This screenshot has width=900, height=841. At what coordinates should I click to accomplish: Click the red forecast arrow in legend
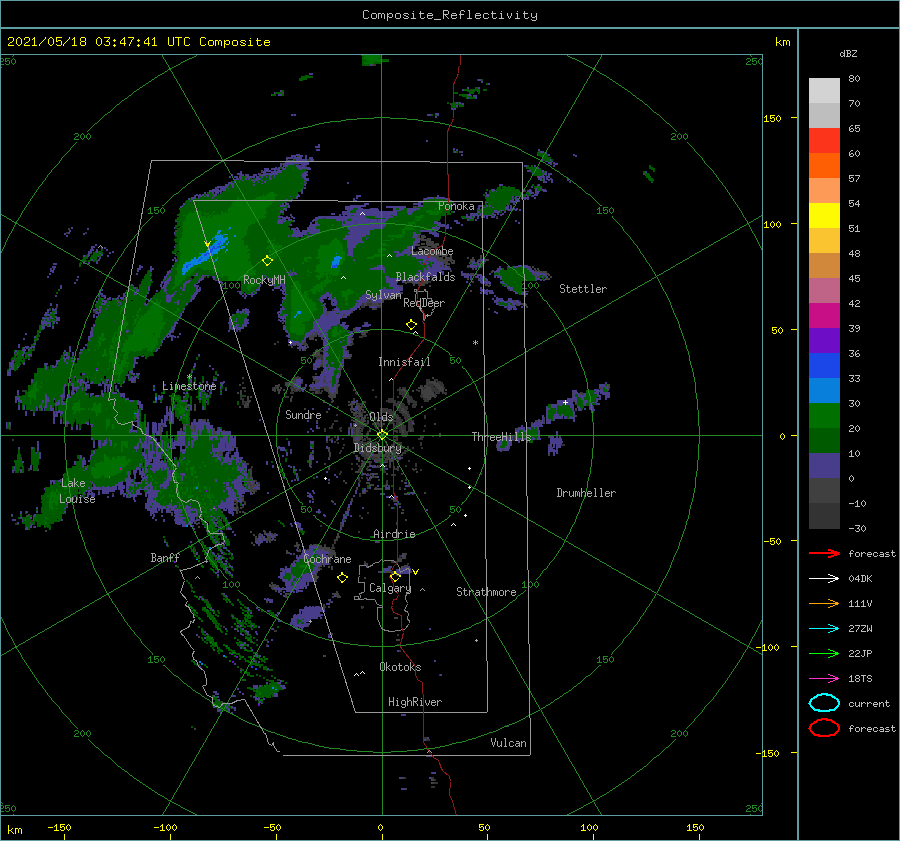point(824,553)
